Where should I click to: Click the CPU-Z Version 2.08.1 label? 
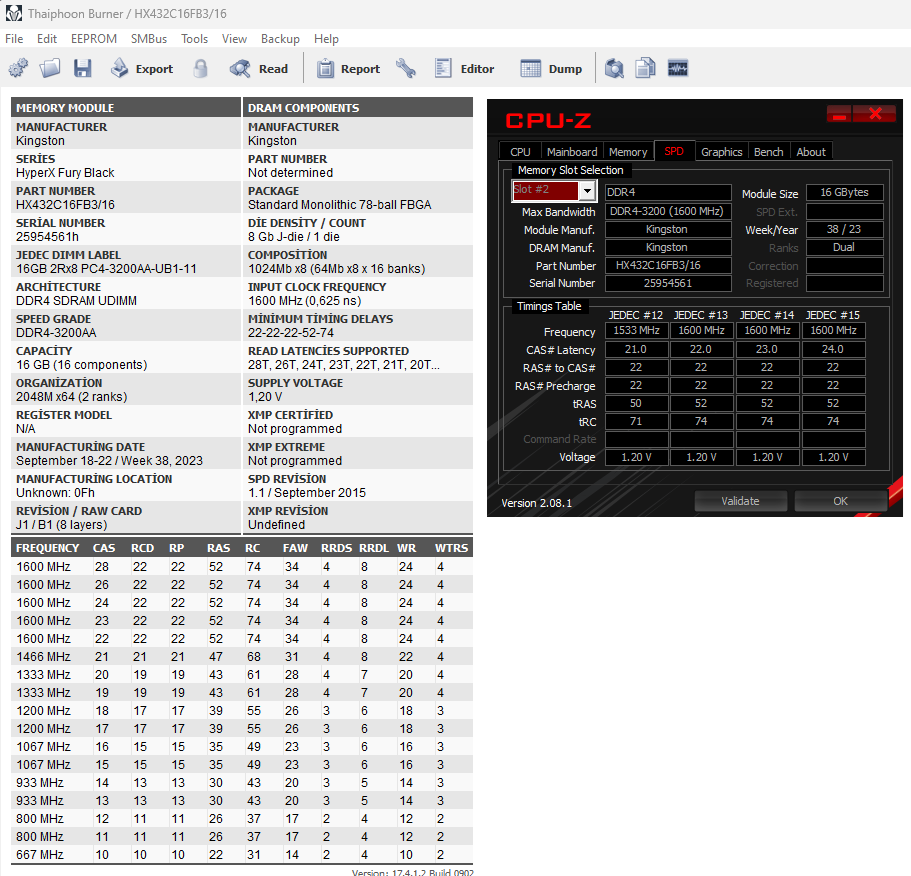pos(536,503)
